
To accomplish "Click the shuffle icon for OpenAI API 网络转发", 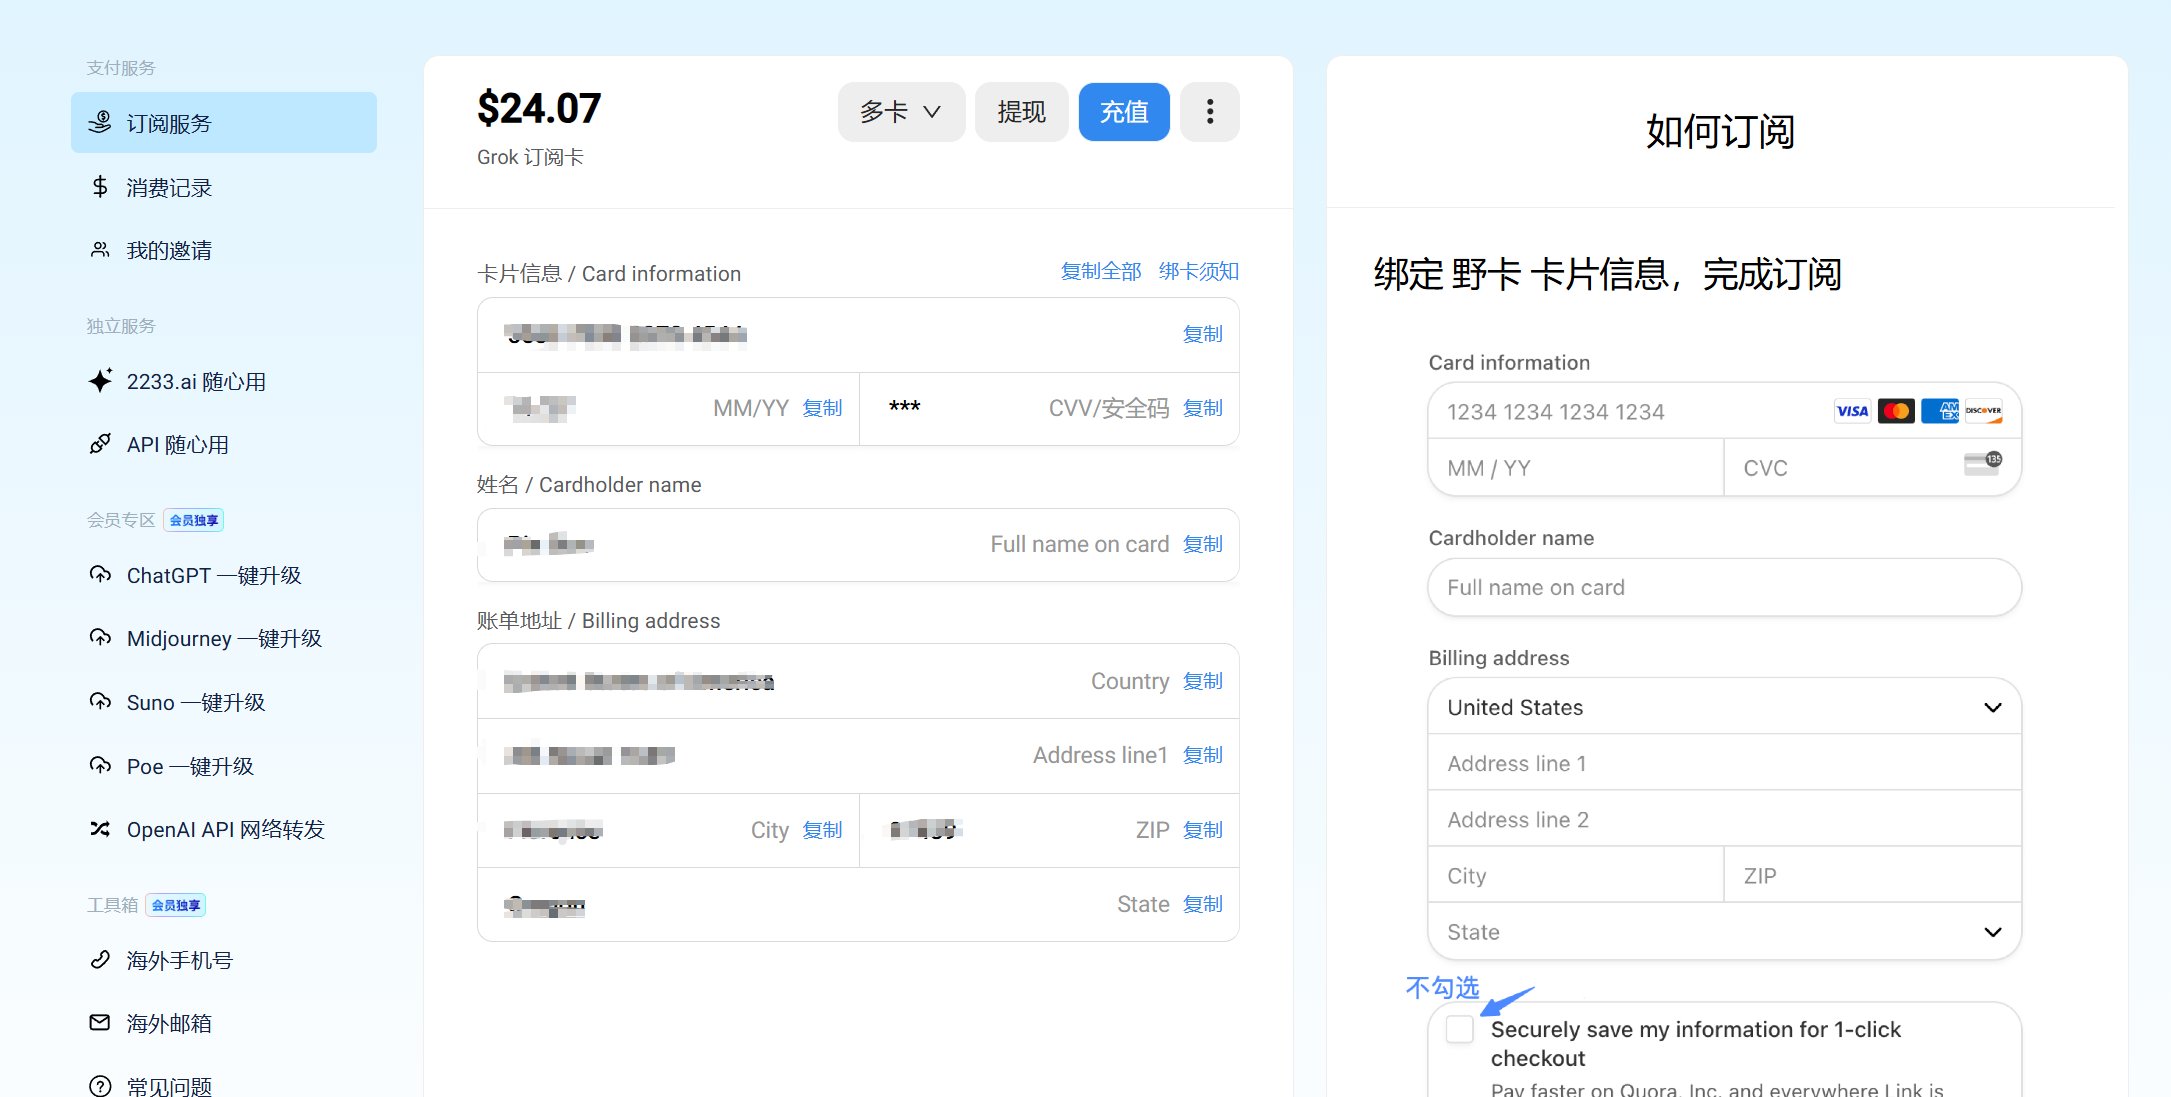I will click(x=100, y=829).
